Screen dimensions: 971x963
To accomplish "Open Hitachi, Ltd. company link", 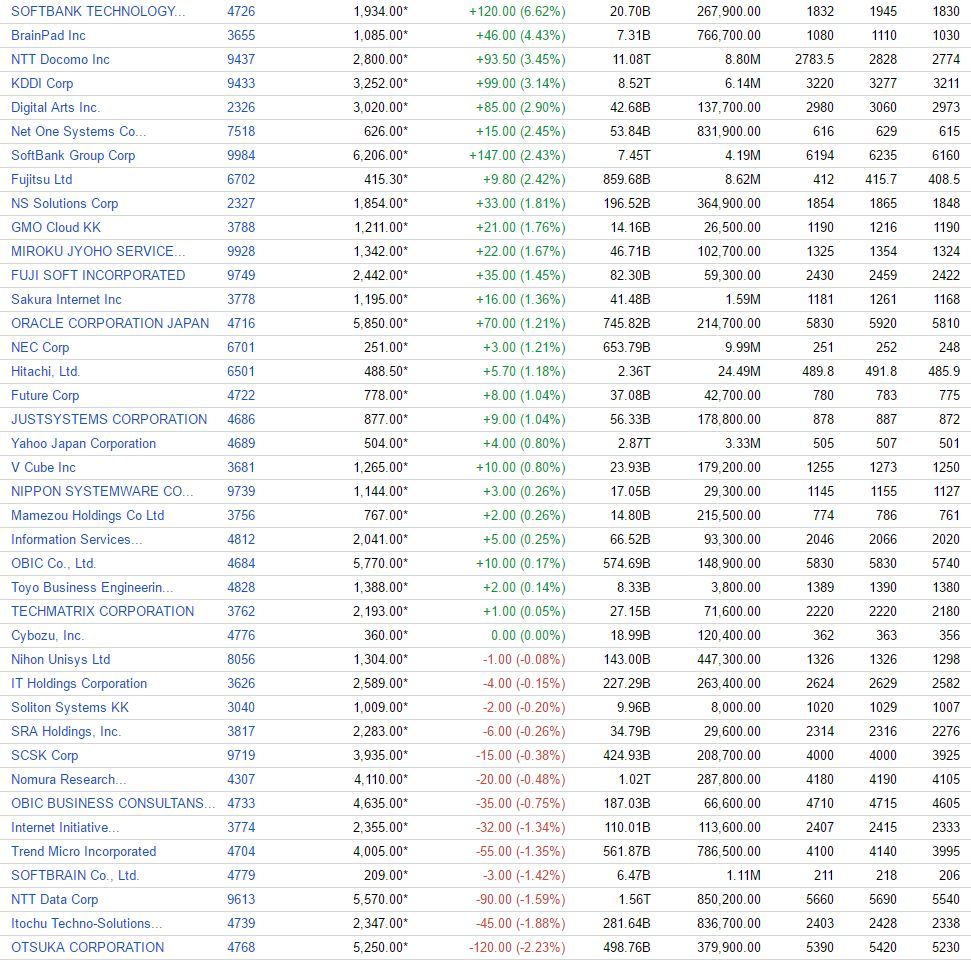I will pyautogui.click(x=45, y=372).
